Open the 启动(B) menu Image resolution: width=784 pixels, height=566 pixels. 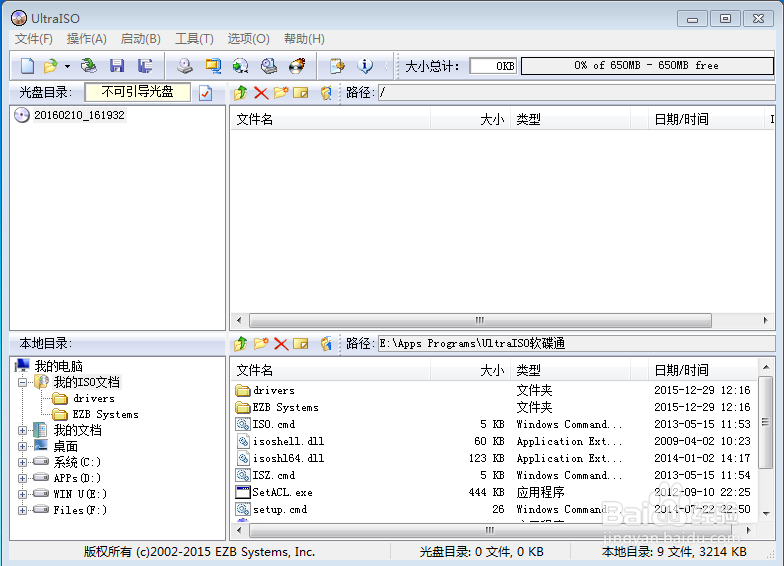click(x=140, y=39)
